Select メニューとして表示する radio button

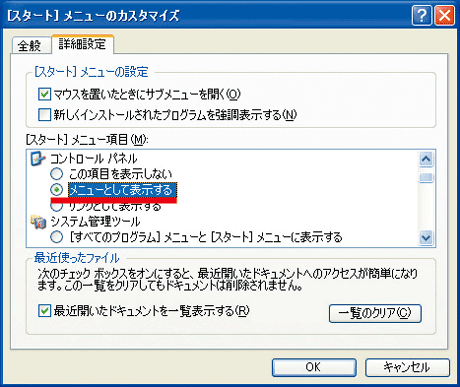coord(57,190)
